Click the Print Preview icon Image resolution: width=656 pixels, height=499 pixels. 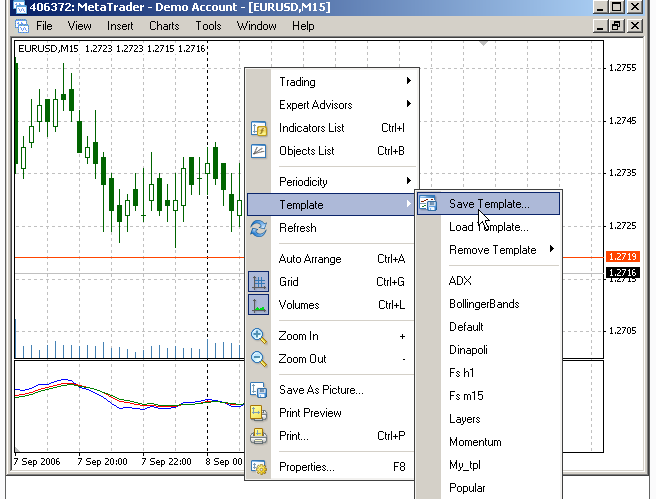coord(259,413)
